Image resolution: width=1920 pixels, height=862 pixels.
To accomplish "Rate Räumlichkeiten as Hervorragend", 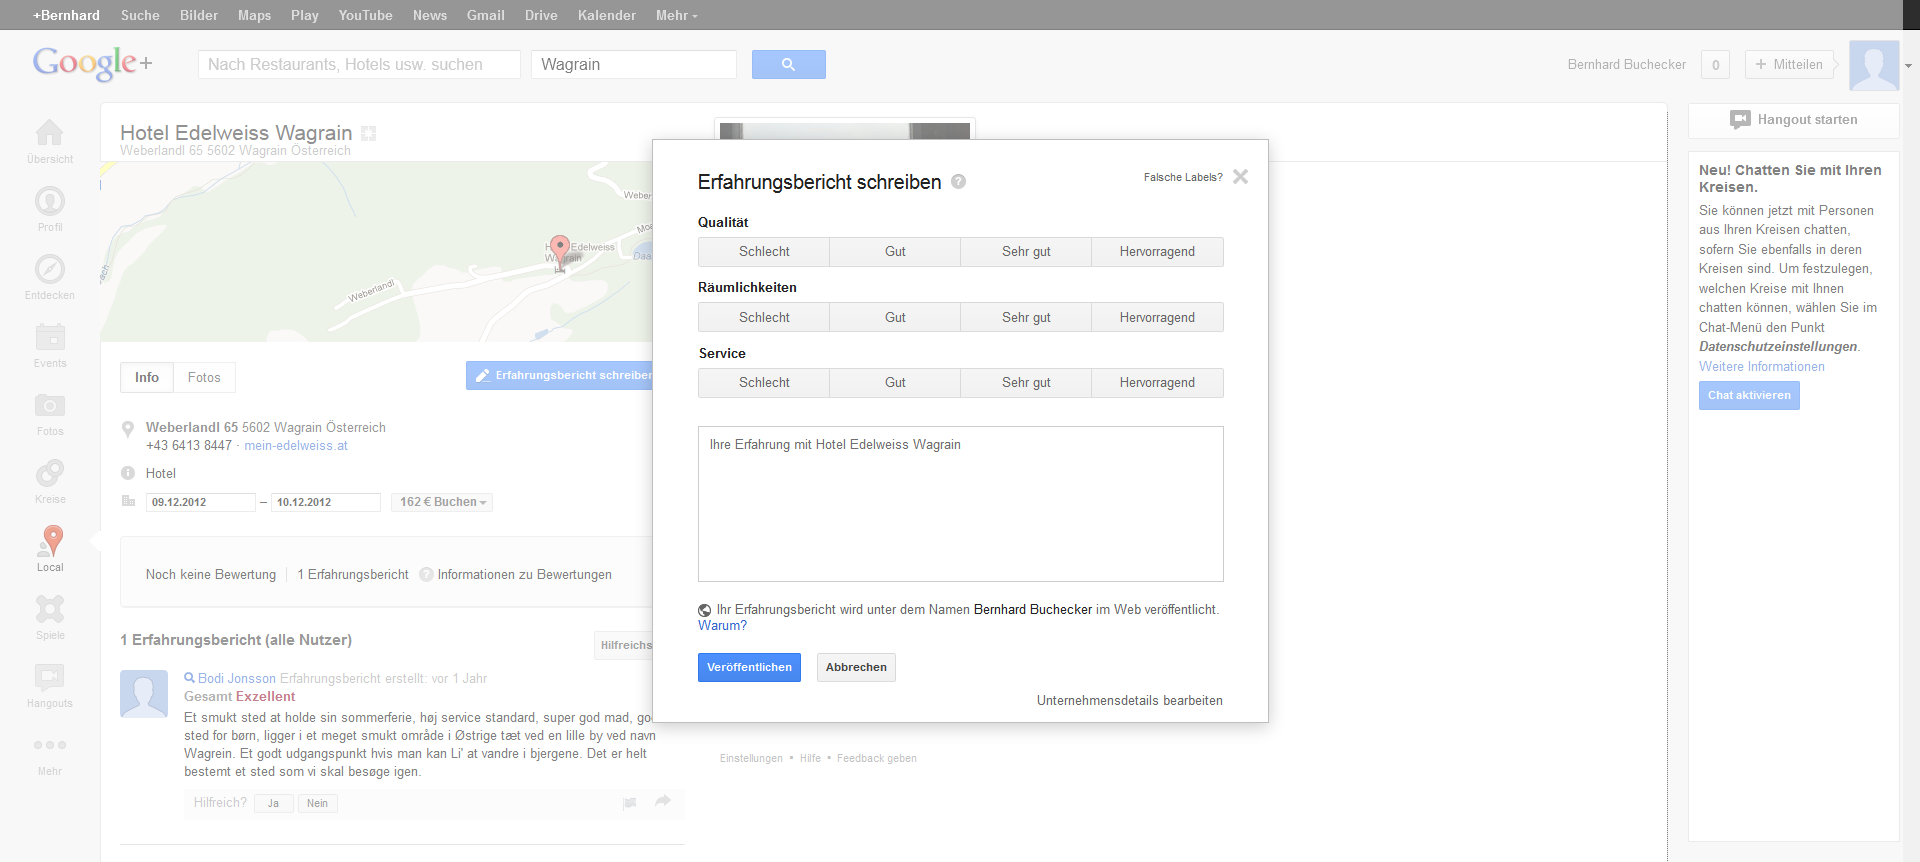I will (x=1157, y=317).
